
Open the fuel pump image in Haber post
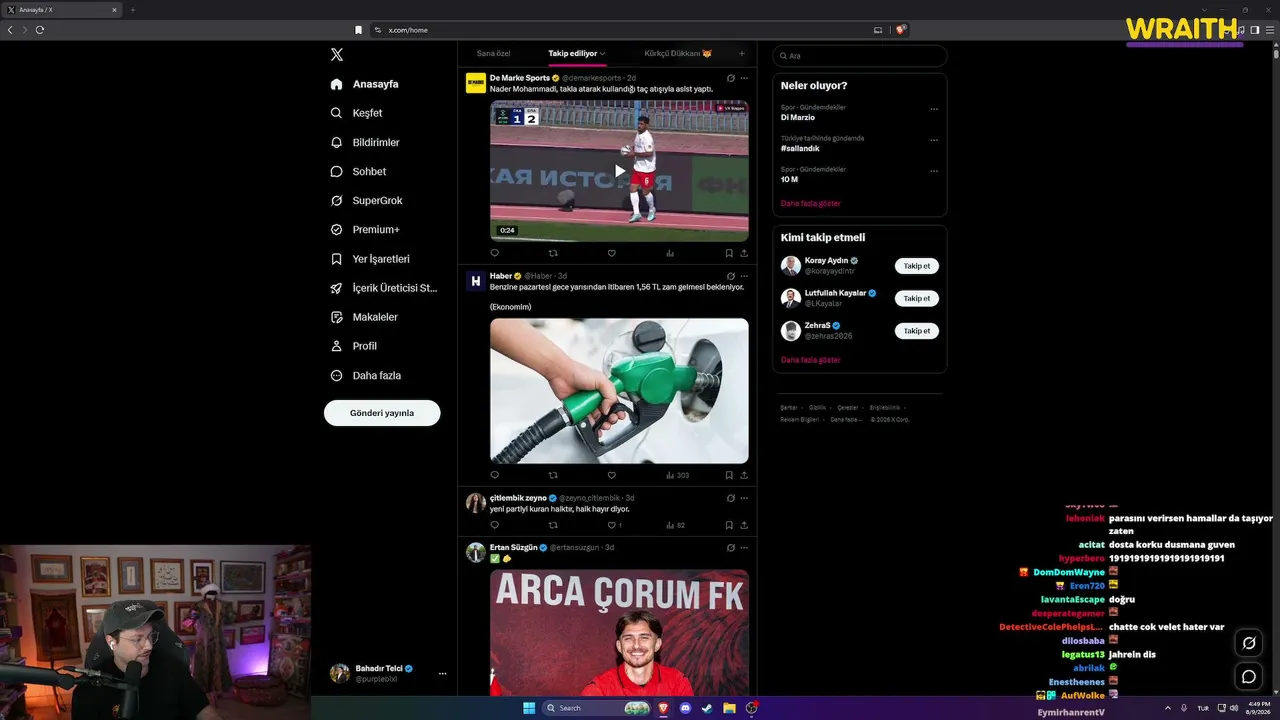pos(619,390)
